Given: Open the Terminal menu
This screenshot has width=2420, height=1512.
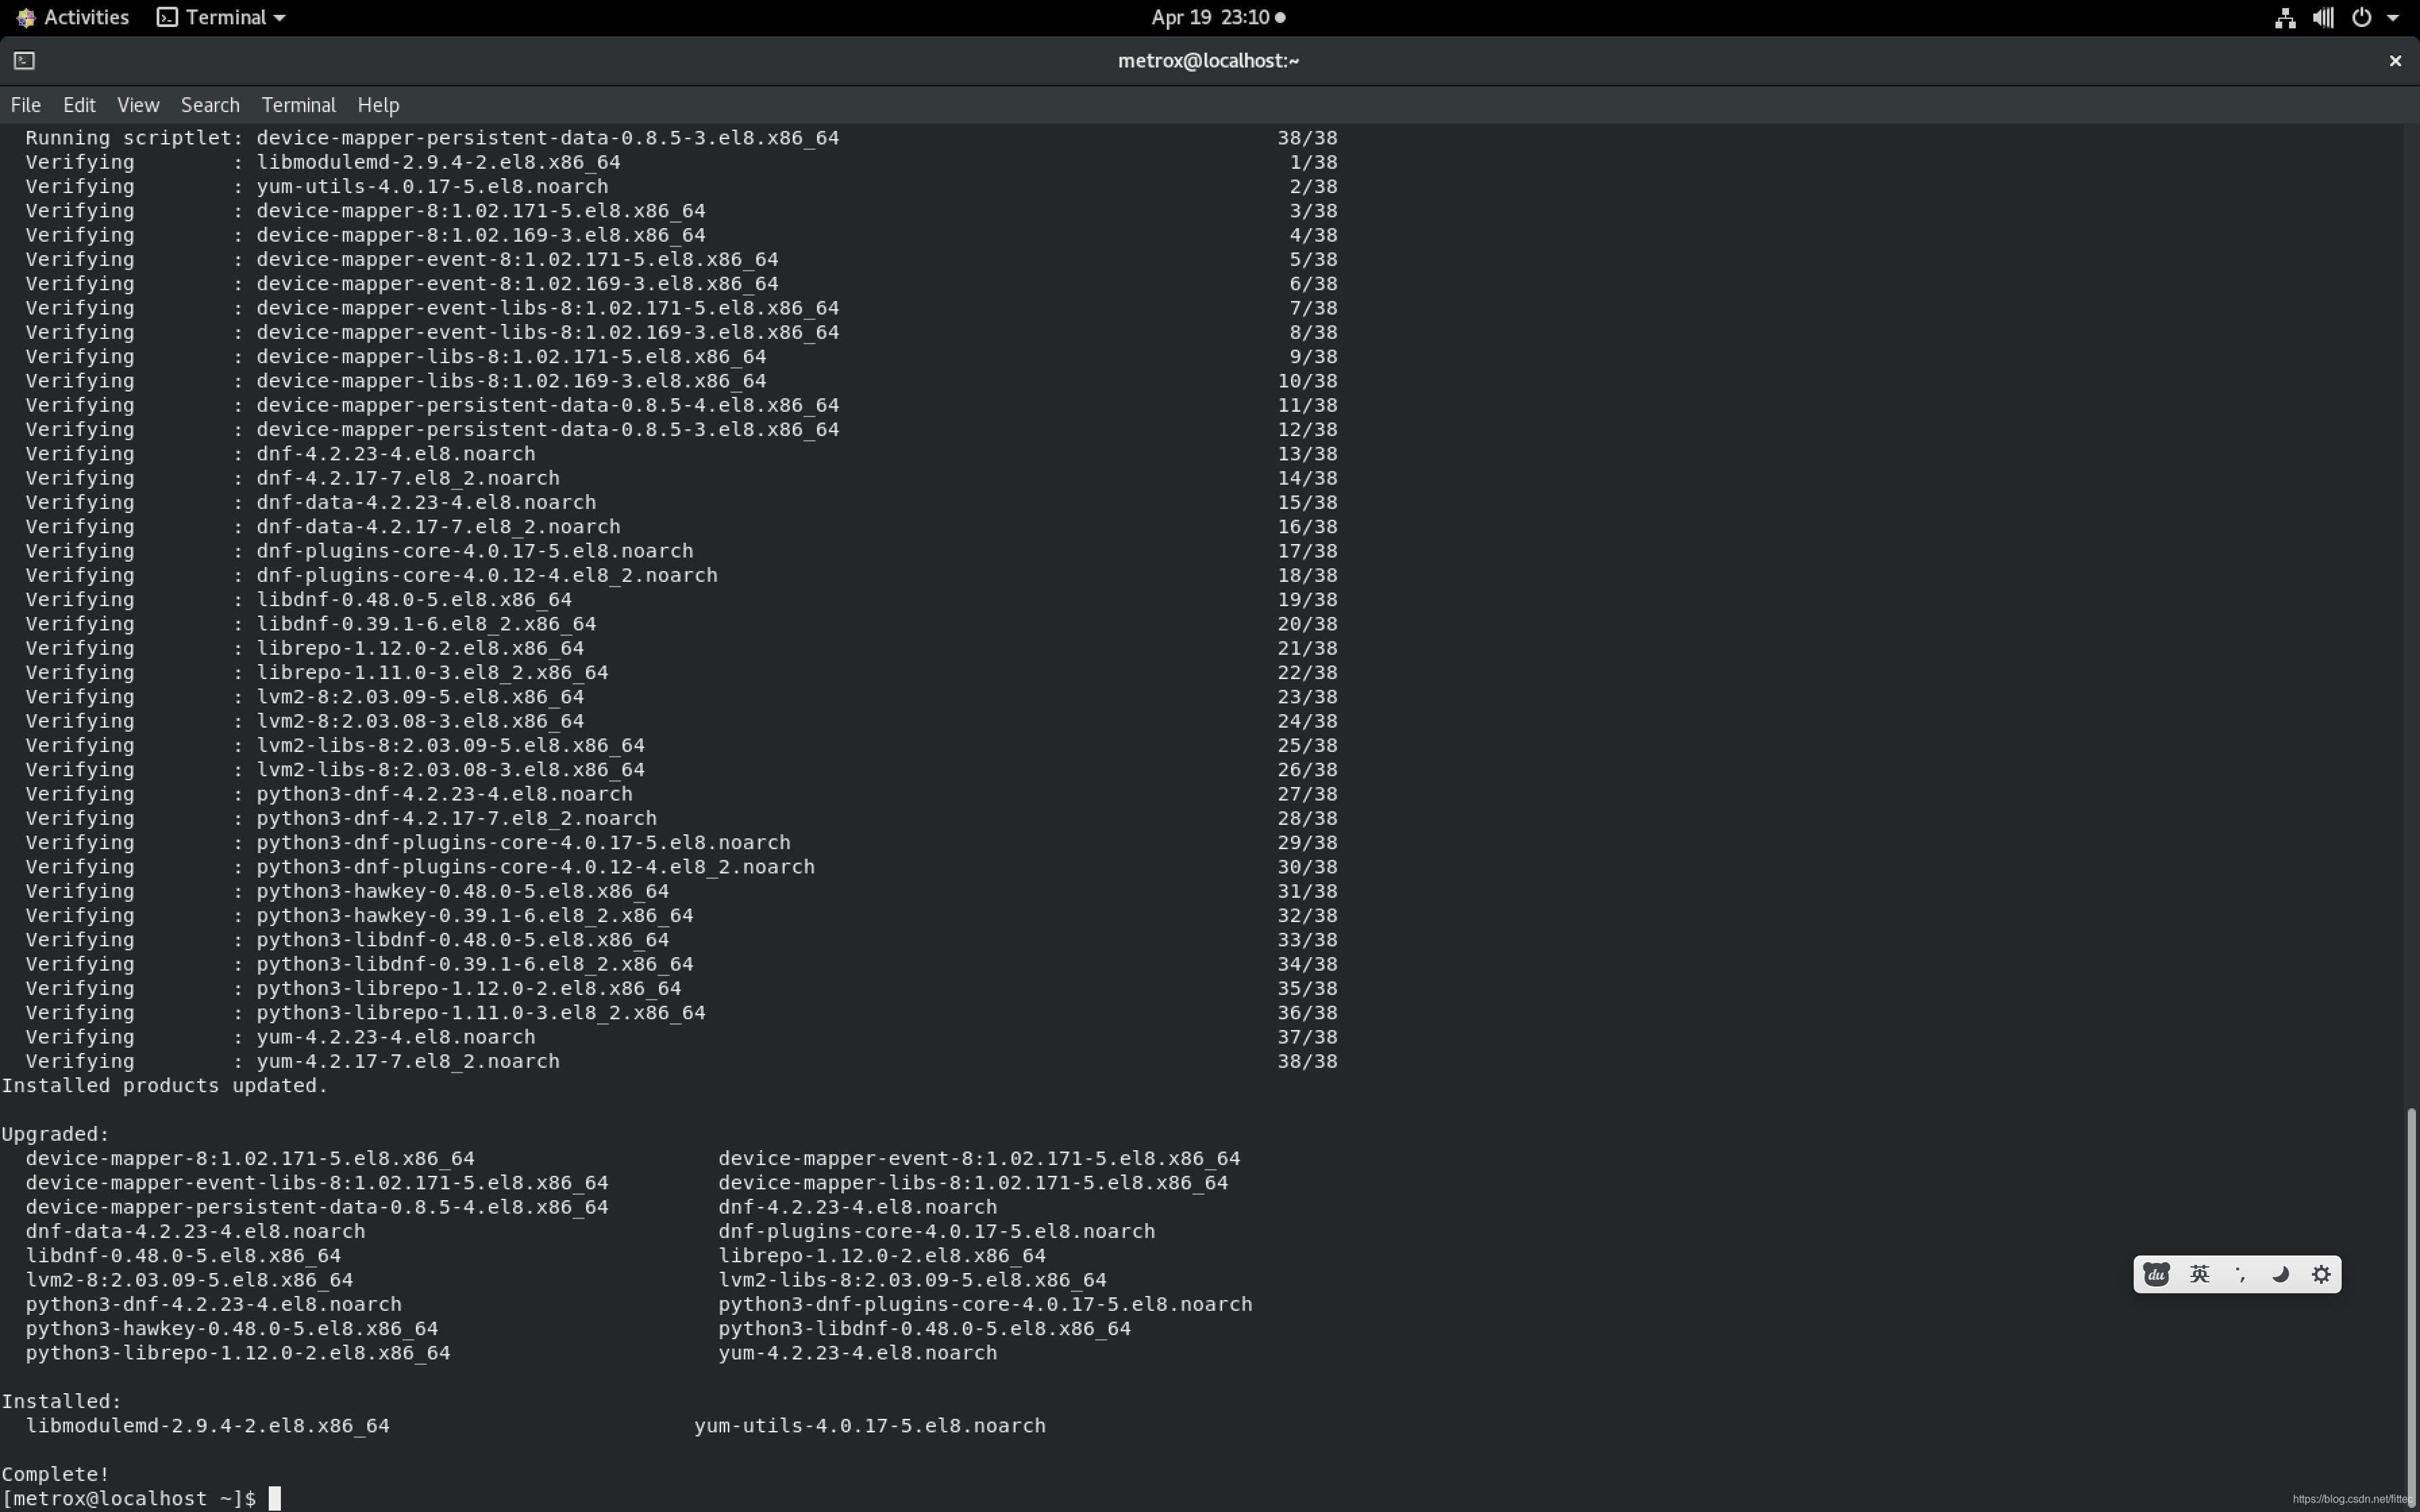Looking at the screenshot, I should point(298,105).
